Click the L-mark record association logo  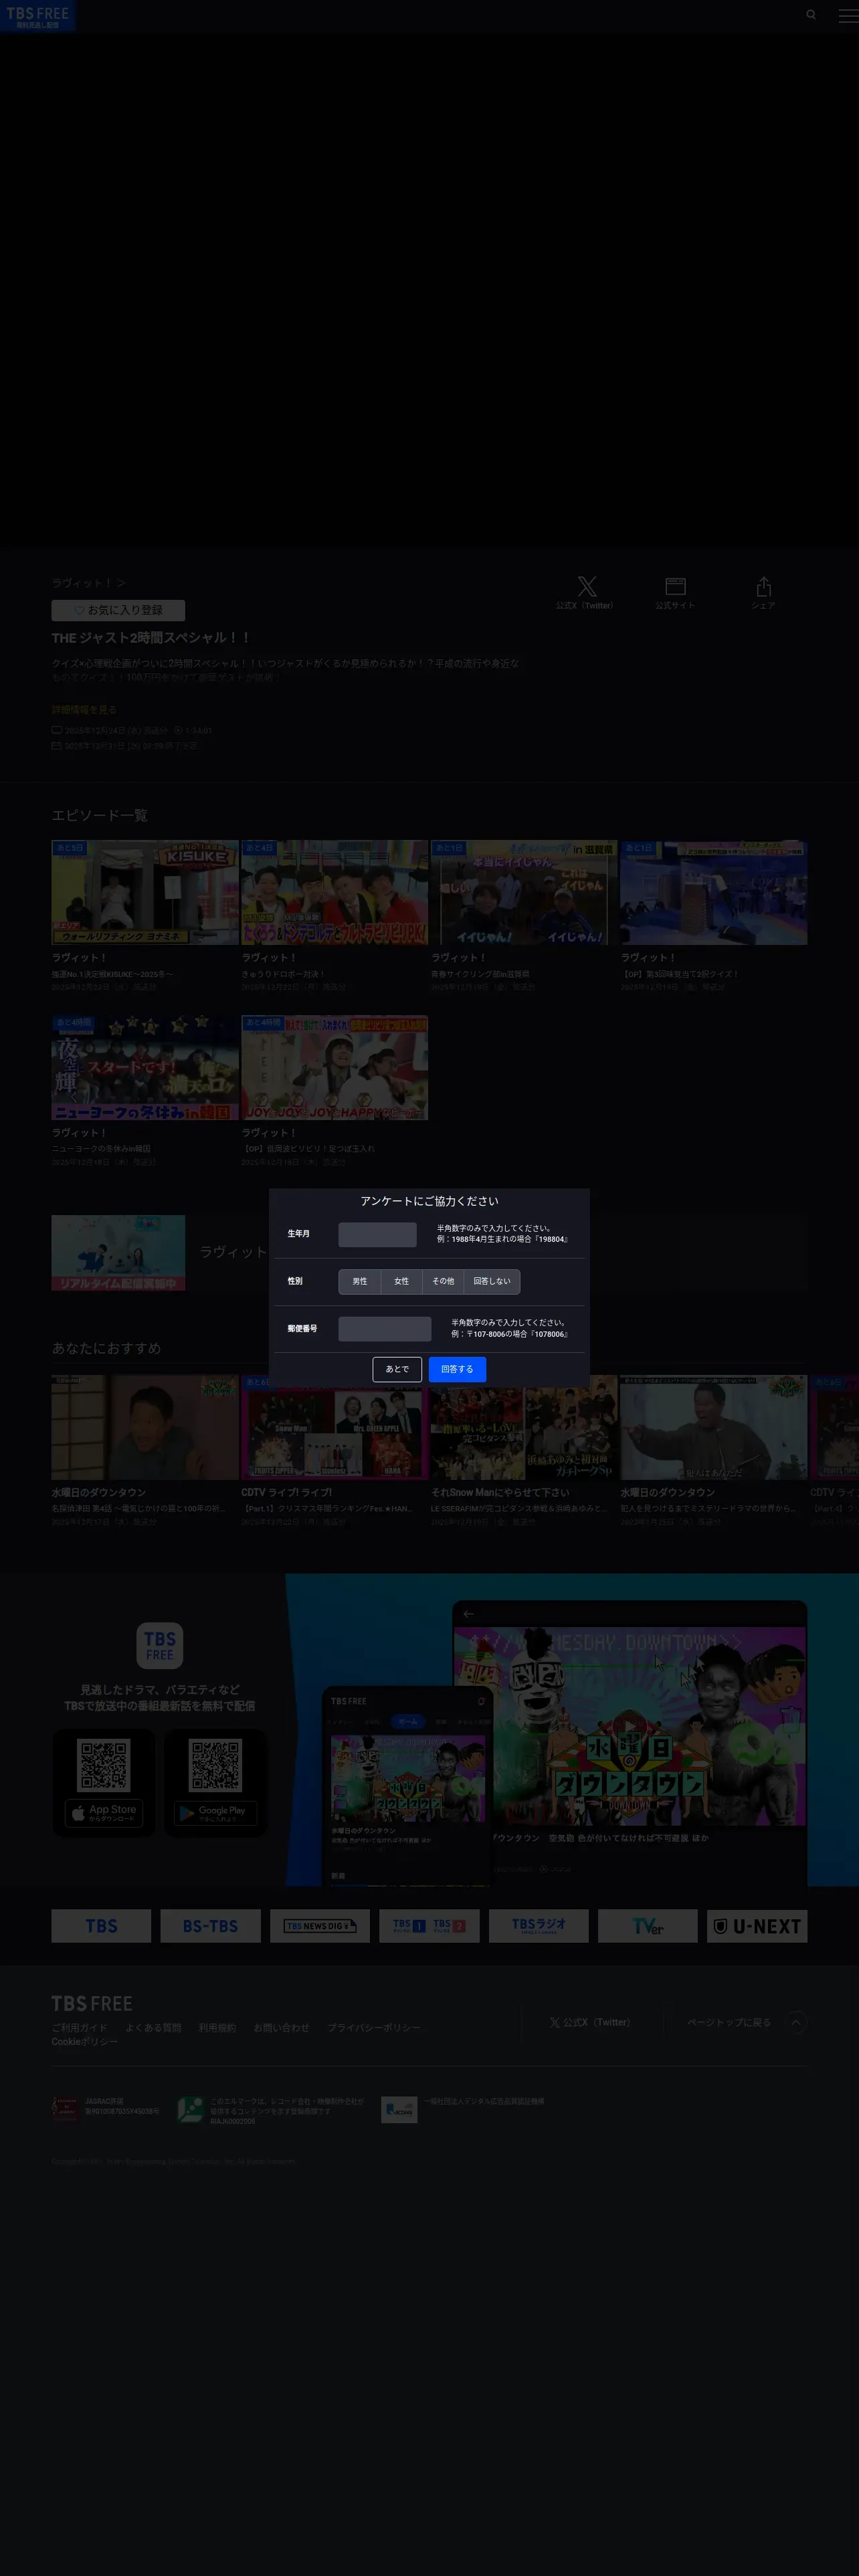[190, 2110]
